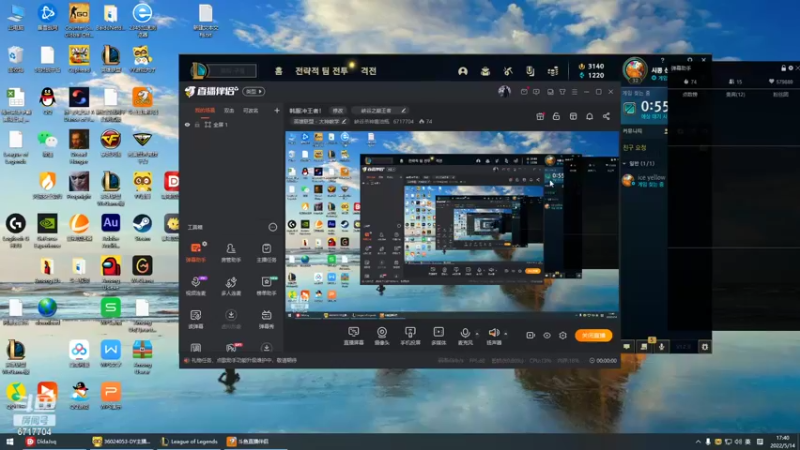Edit the stream tag pill with pencil
The width and height of the screenshot is (800, 450).
pos(381,110)
